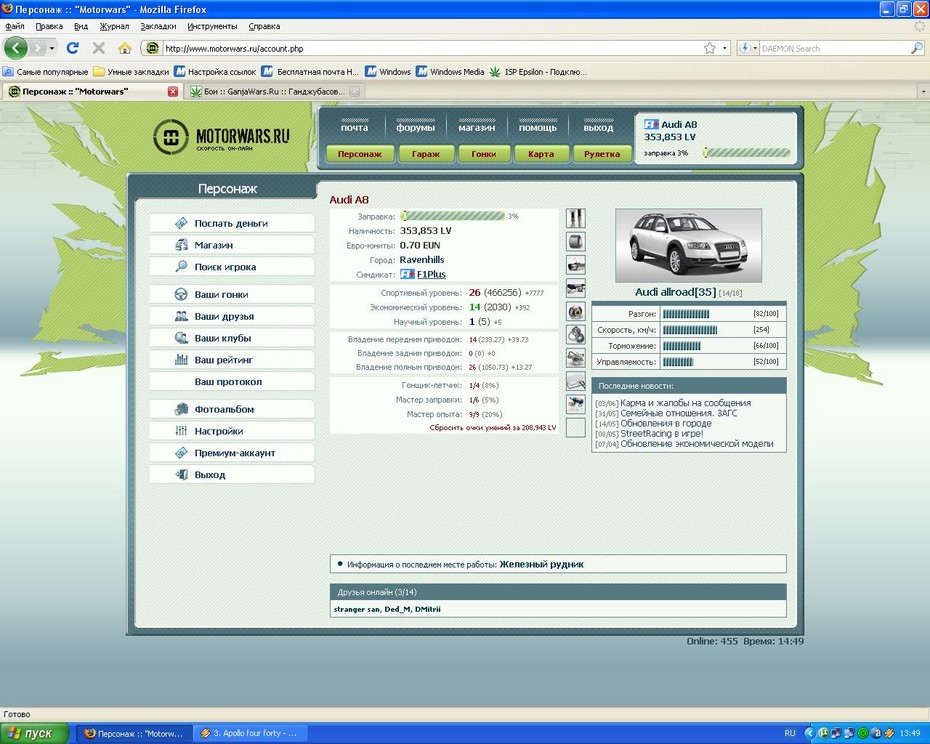Viewport: 930px width, 744px height.
Task: Click the Motorwars.ru logo
Action: [221, 137]
